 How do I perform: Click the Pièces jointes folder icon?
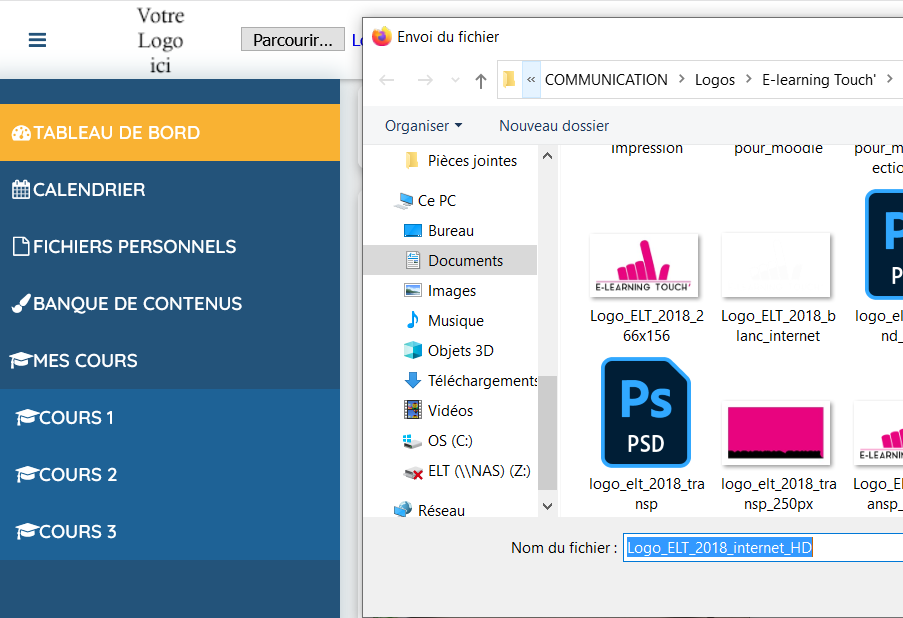click(412, 161)
